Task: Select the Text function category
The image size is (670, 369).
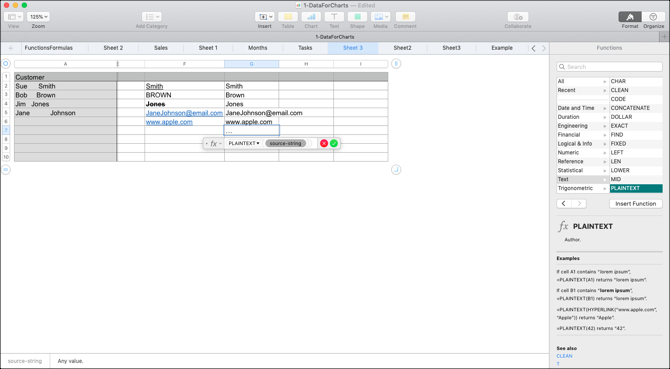Action: tap(582, 179)
